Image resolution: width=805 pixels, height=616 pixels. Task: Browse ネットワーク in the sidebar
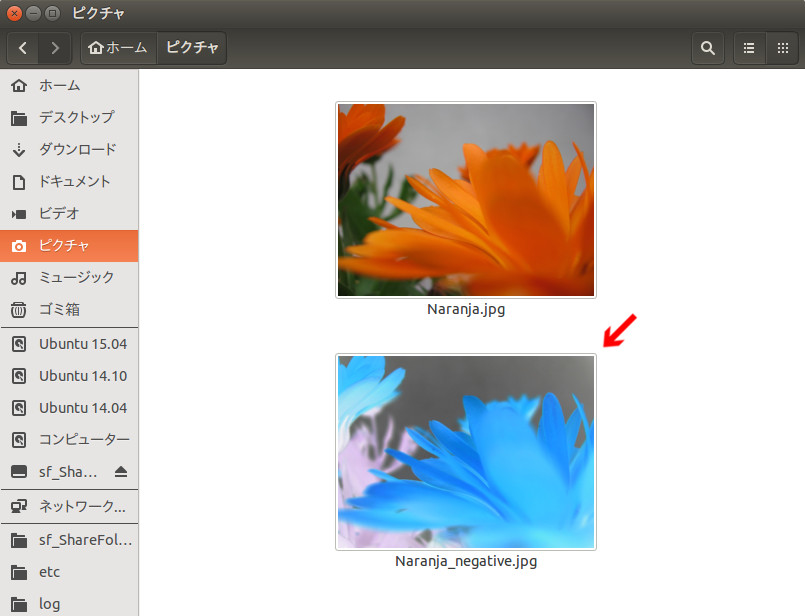[69, 507]
